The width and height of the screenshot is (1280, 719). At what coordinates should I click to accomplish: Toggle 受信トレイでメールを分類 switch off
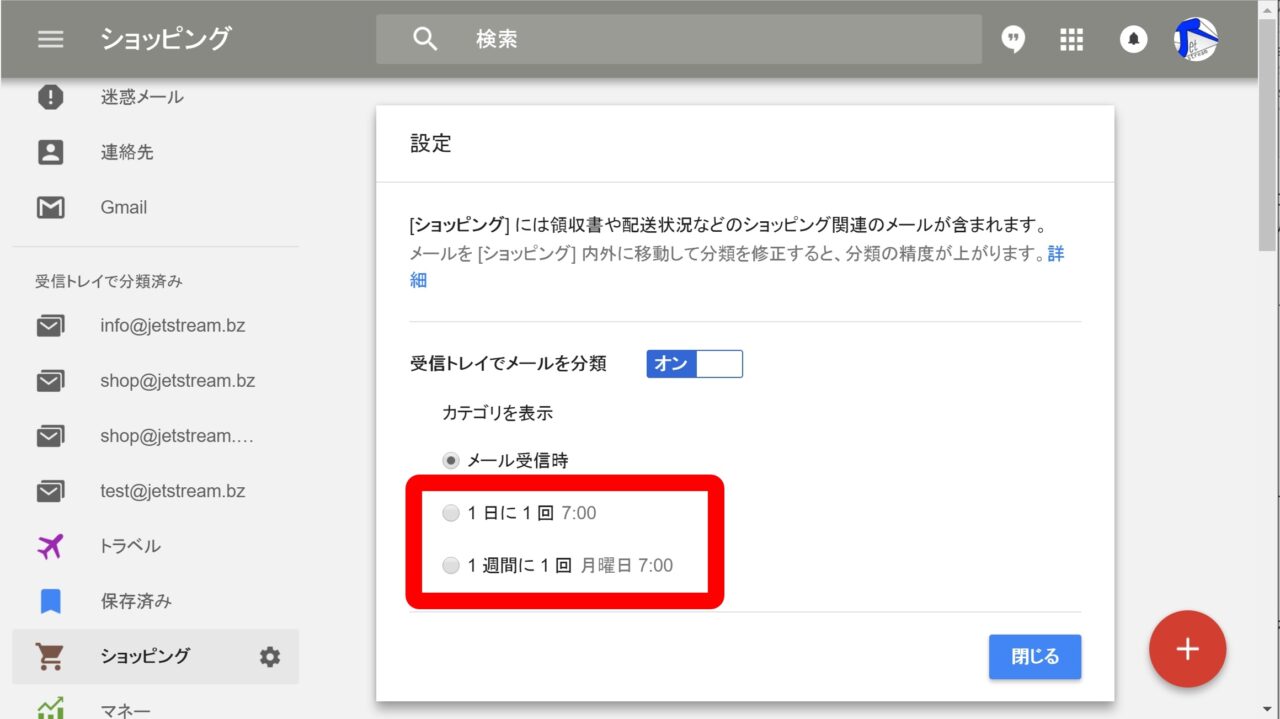[694, 364]
